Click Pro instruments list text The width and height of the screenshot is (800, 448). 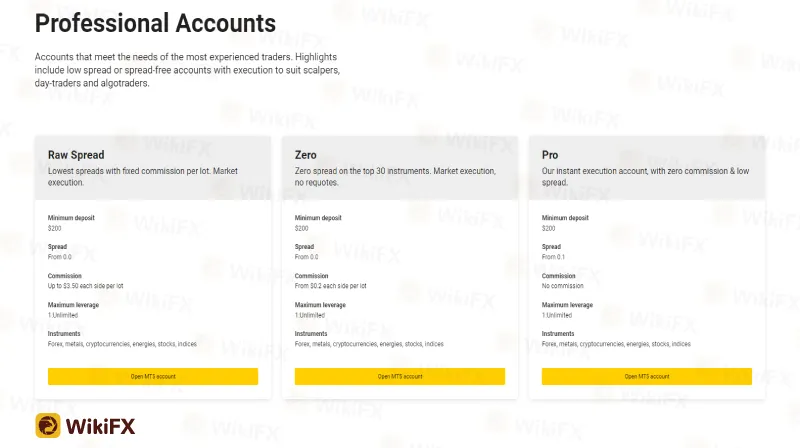616,344
